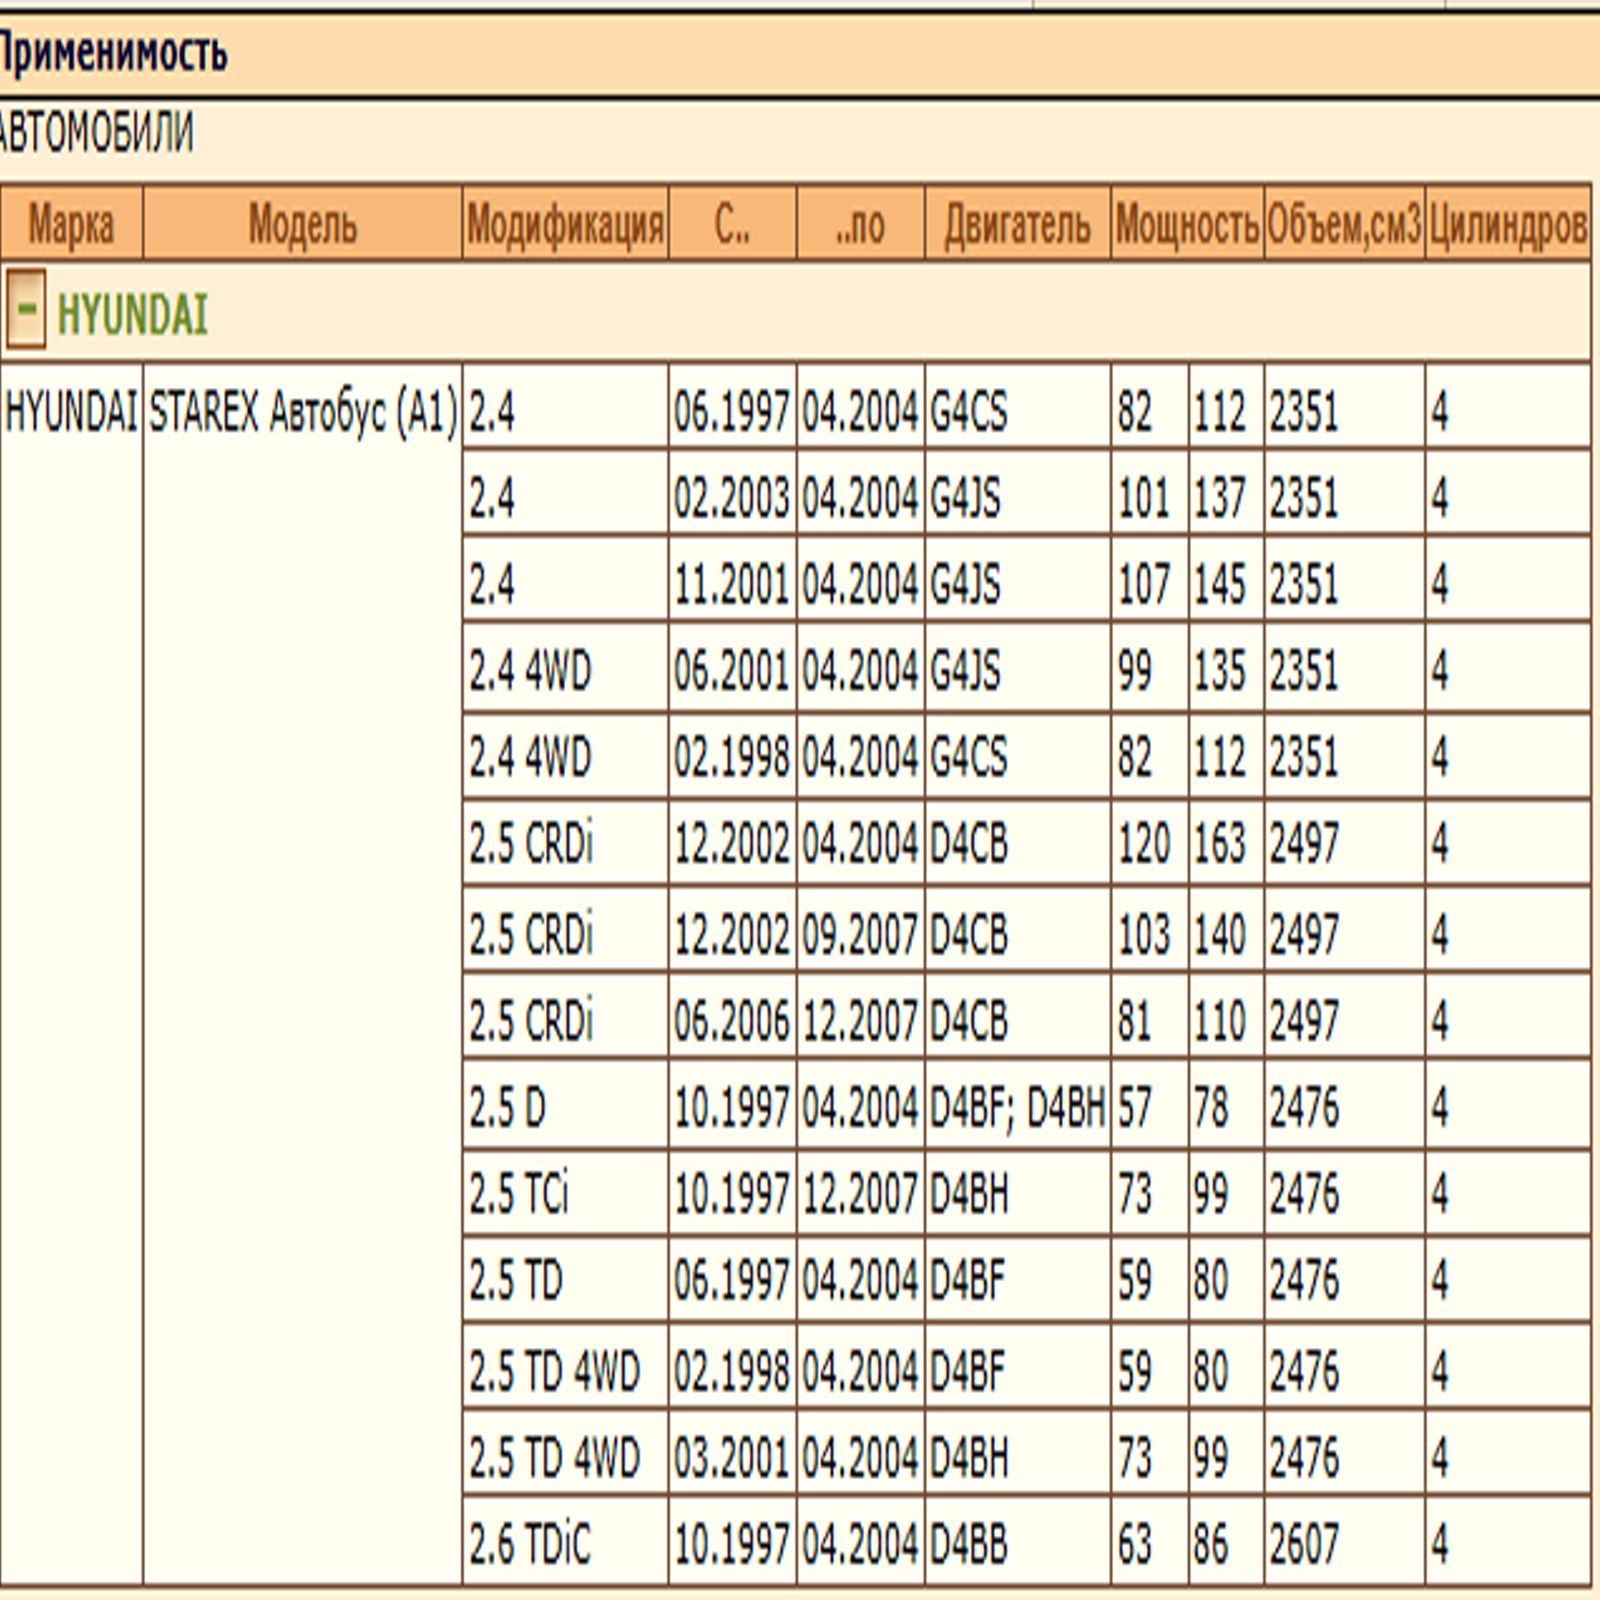
Task: Click the Применимость section heading
Action: coord(113,53)
